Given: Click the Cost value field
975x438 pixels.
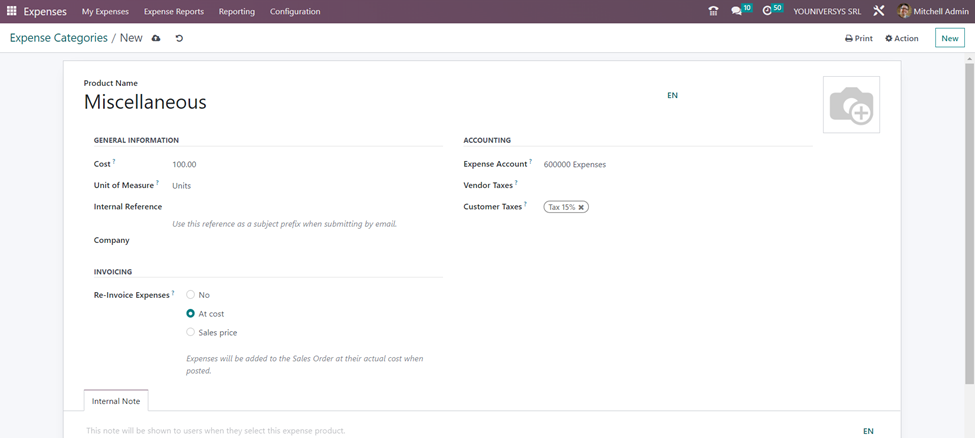Looking at the screenshot, I should pyautogui.click(x=300, y=164).
